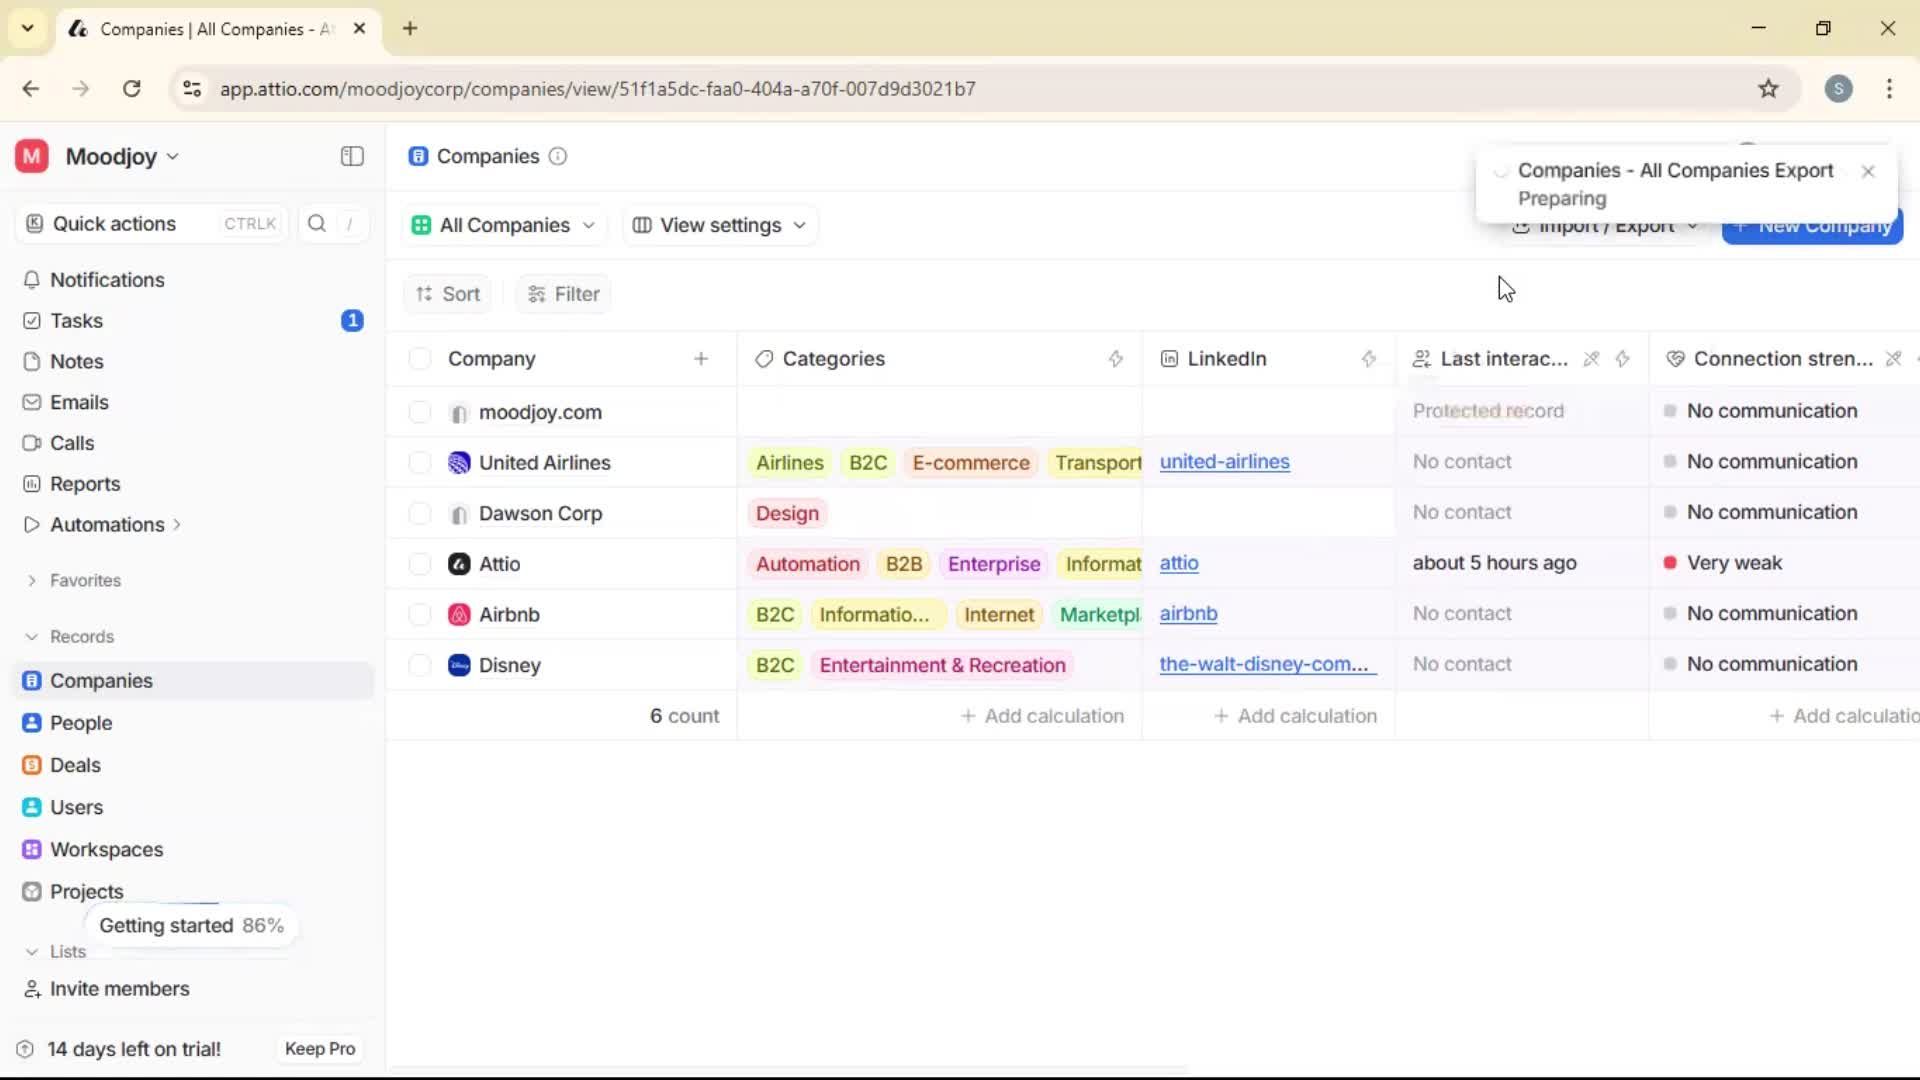Select all companies header checkbox
Screen dimensions: 1920x1080
pyautogui.click(x=420, y=358)
